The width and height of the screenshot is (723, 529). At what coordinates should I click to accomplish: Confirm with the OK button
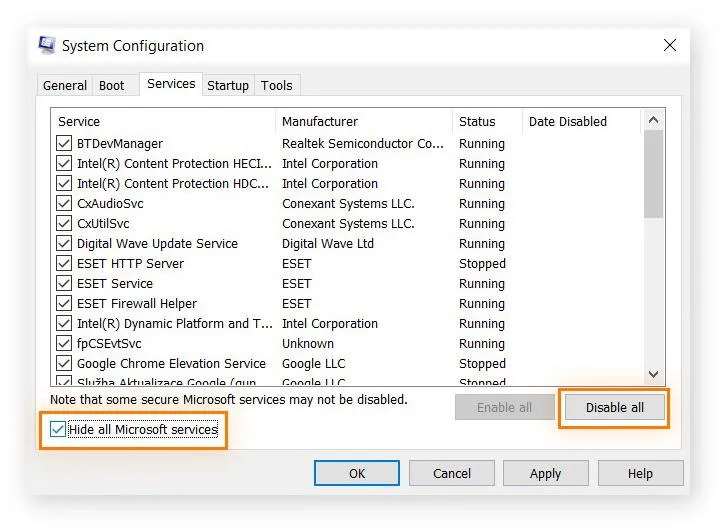pyautogui.click(x=357, y=473)
